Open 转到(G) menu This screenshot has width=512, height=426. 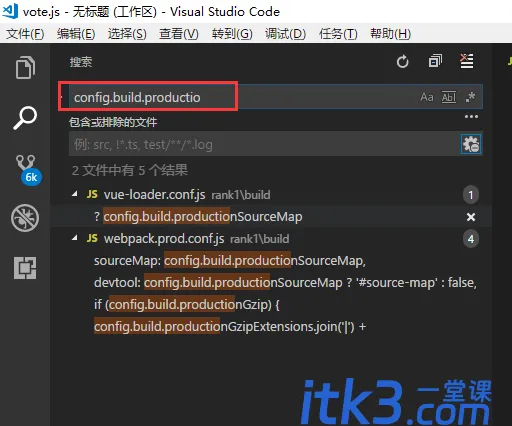232,34
